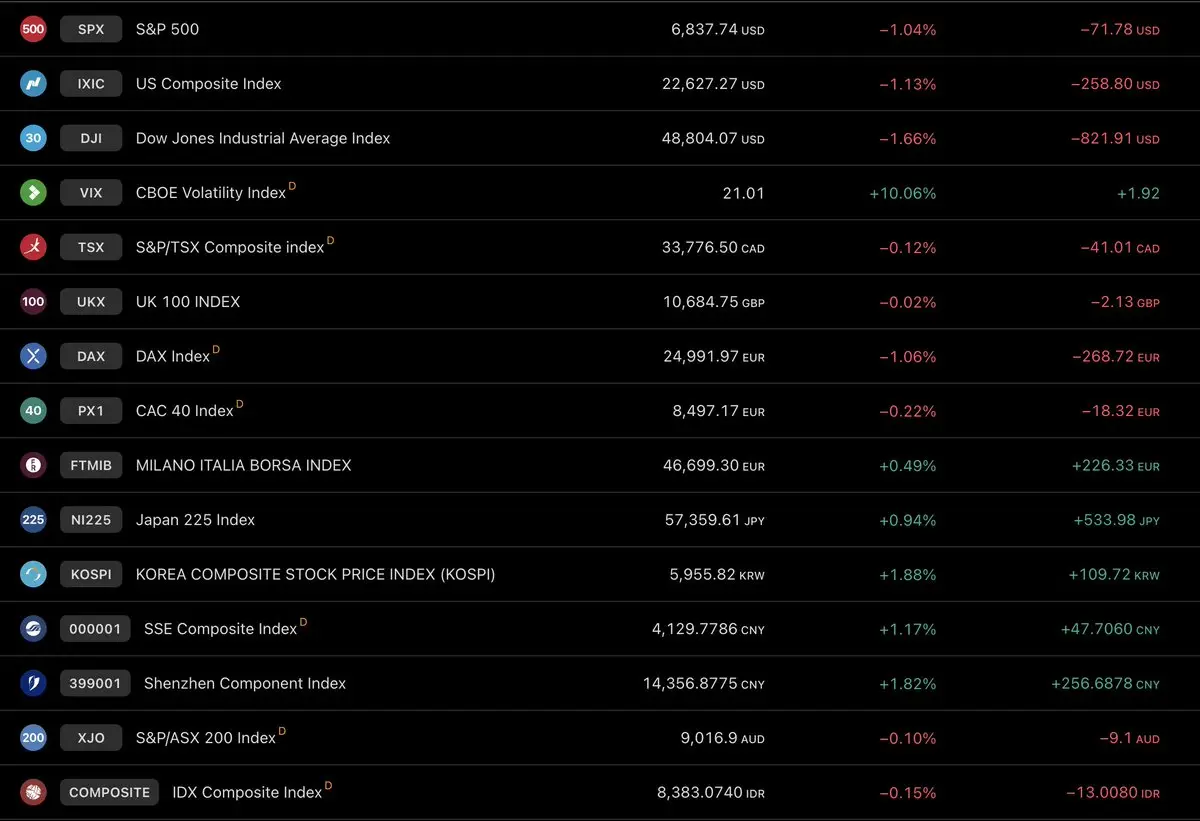Click the 399001 ticker badge
The width and height of the screenshot is (1200, 821).
click(x=95, y=683)
